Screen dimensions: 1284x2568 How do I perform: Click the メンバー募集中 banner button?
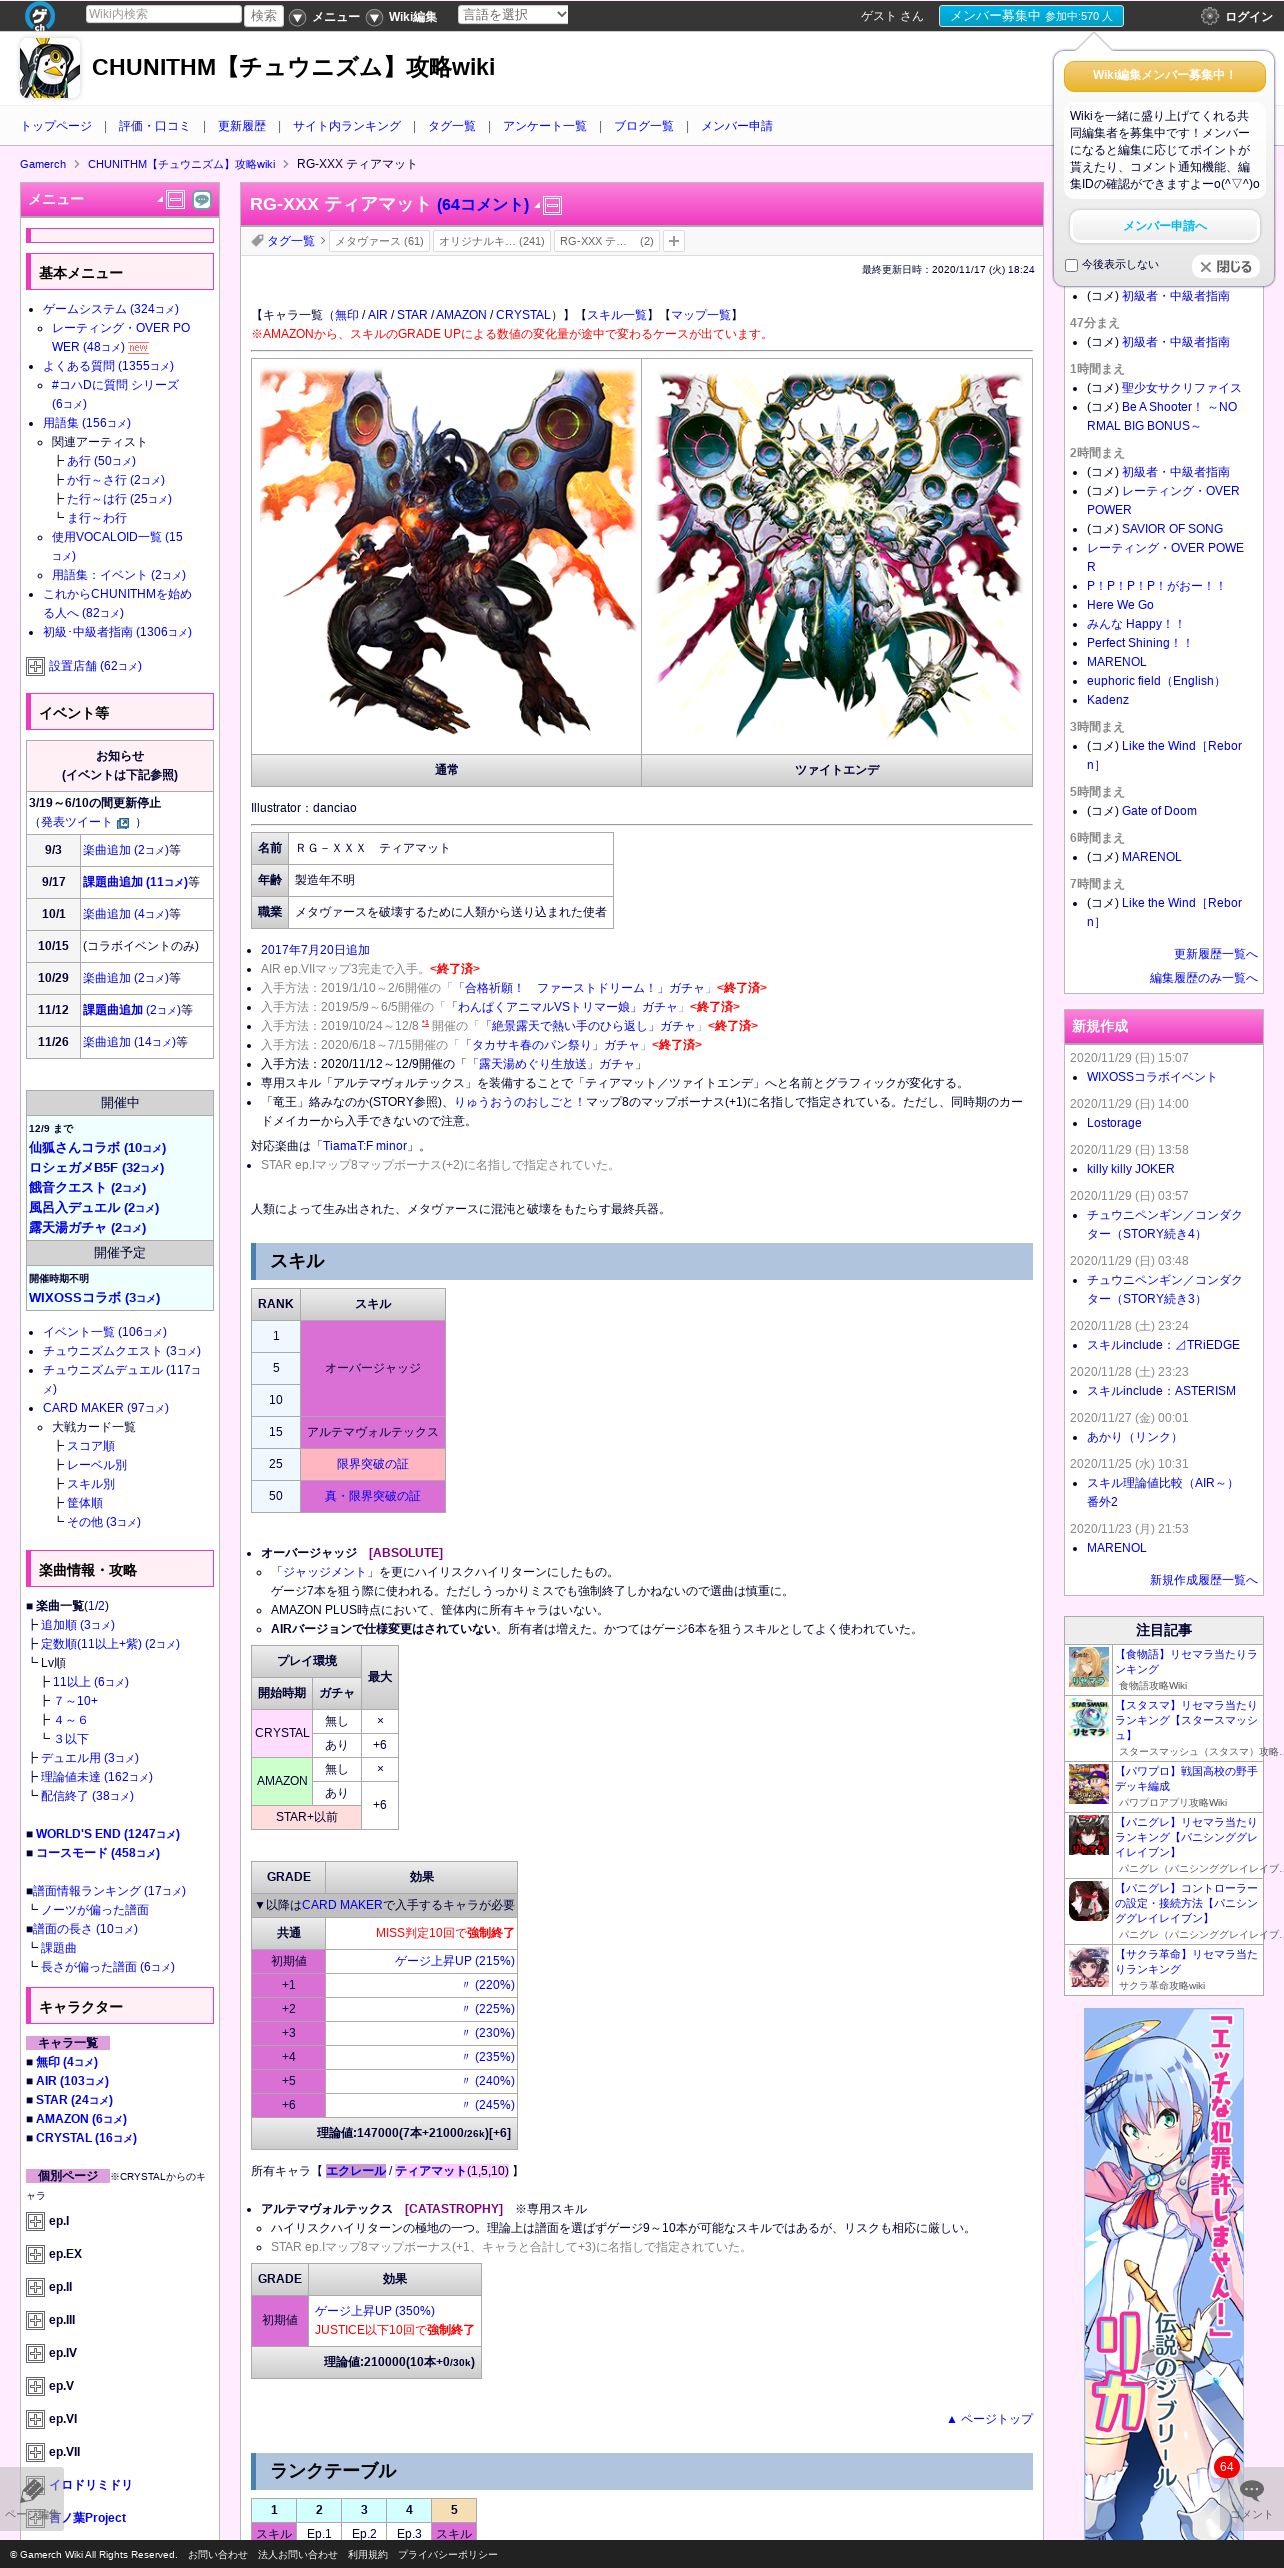pyautogui.click(x=1031, y=16)
